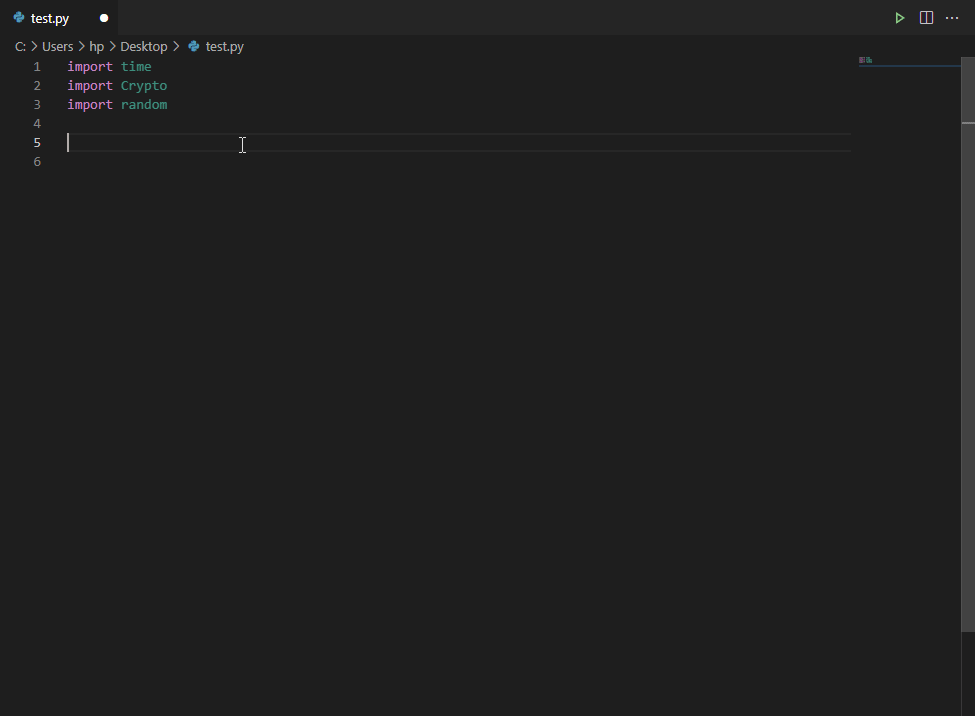This screenshot has width=975, height=716.
Task: Open the Desktop breadcrumb folder
Action: pos(144,47)
